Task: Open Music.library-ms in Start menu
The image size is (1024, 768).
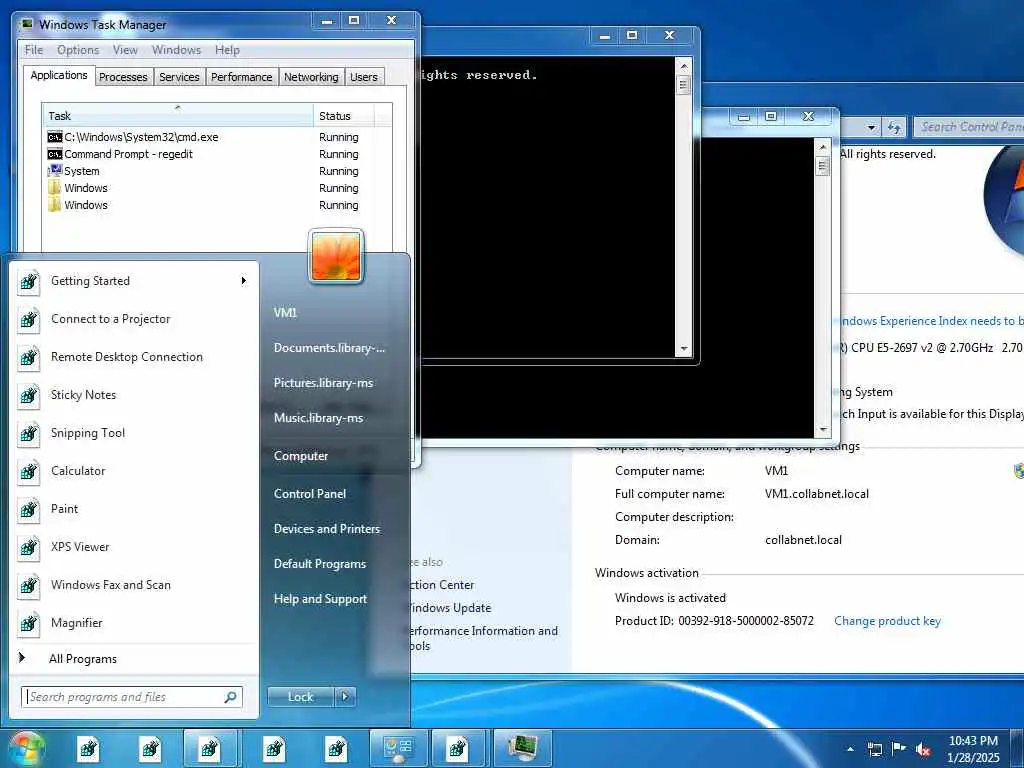Action: [x=318, y=418]
